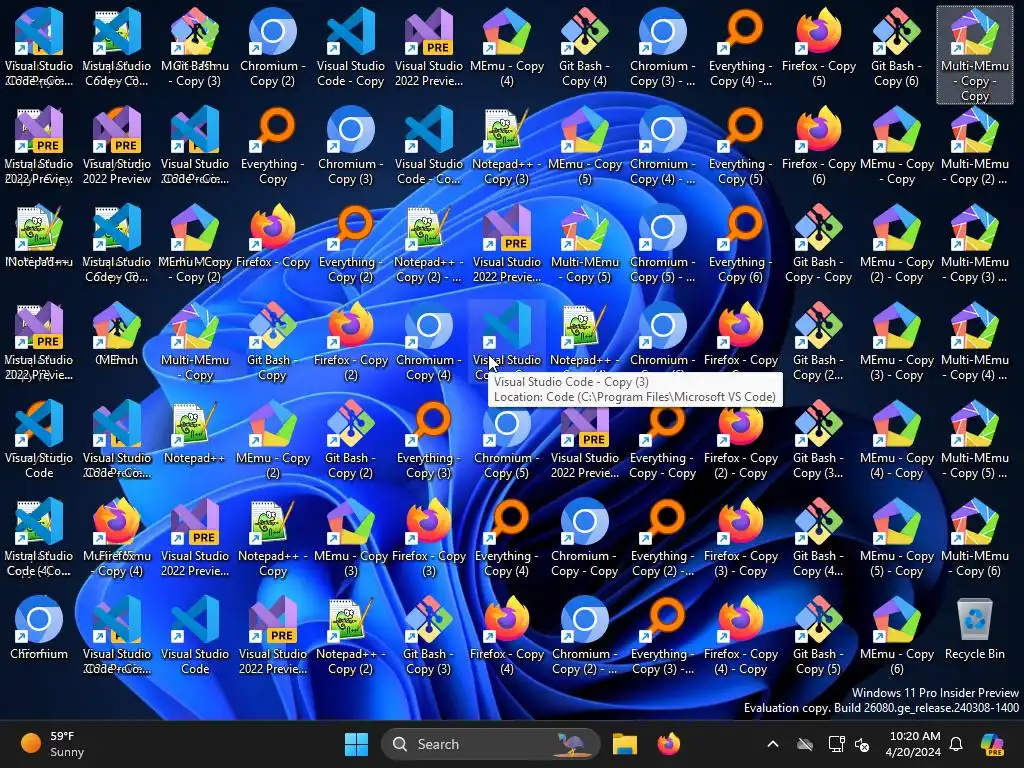Image resolution: width=1024 pixels, height=768 pixels.
Task: Select the Everything - Copy (5) shortcut
Action: [x=741, y=147]
